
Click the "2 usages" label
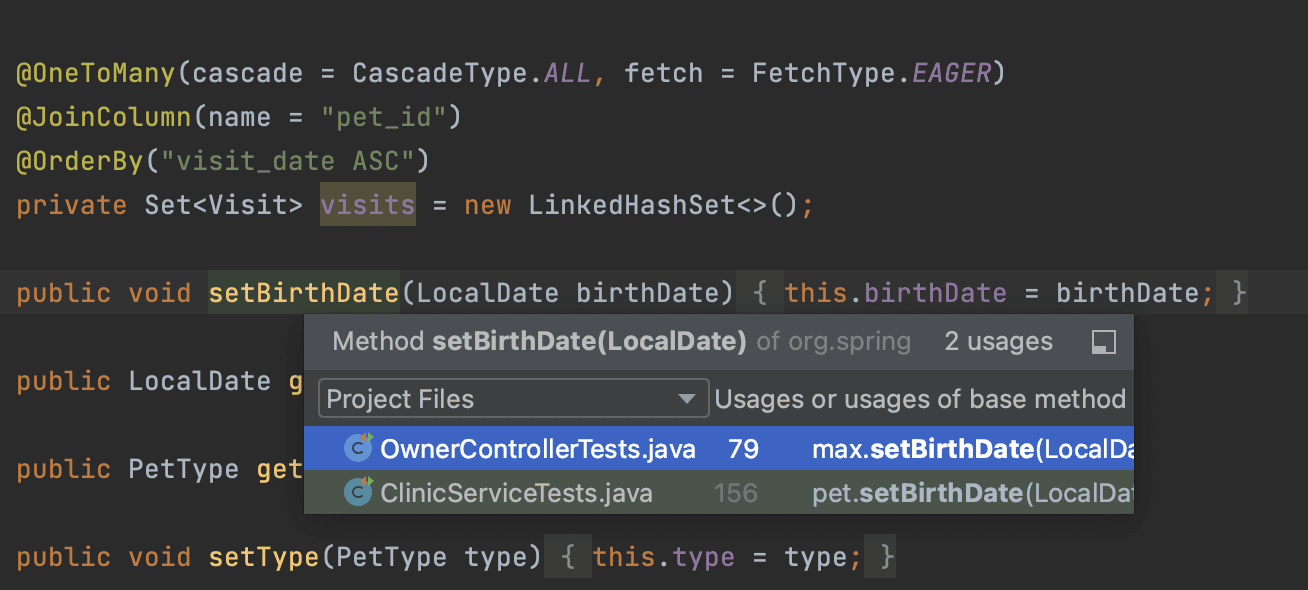997,341
